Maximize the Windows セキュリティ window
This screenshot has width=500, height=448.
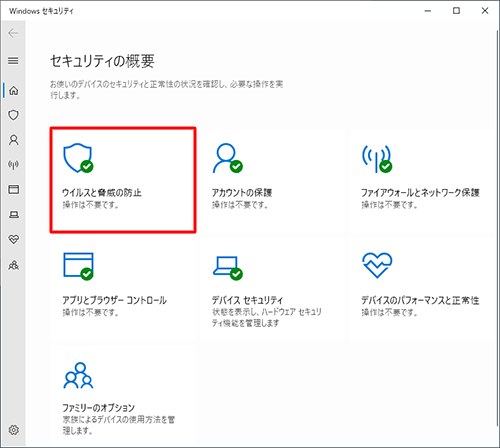[456, 11]
